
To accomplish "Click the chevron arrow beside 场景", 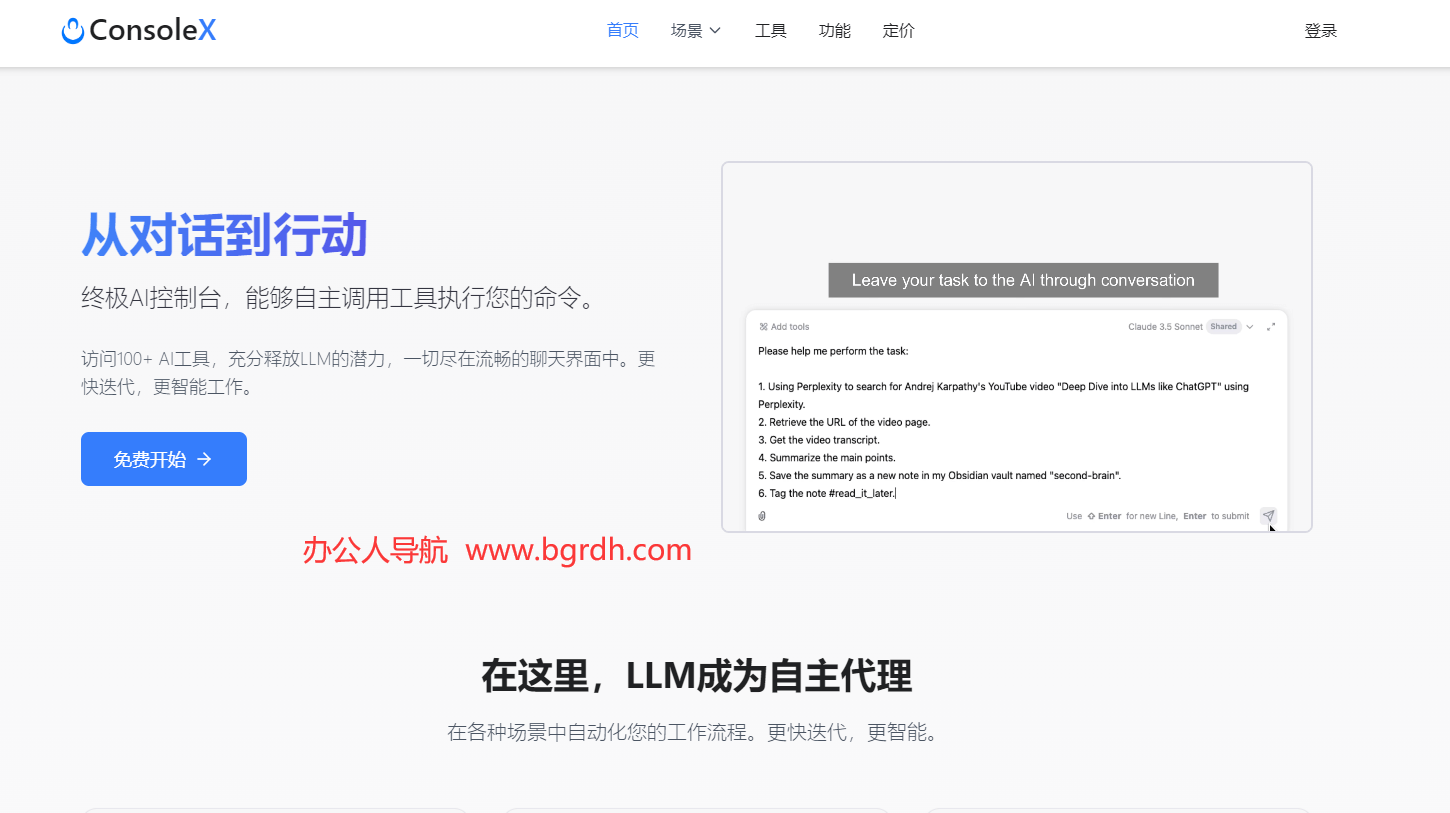I will (x=715, y=31).
